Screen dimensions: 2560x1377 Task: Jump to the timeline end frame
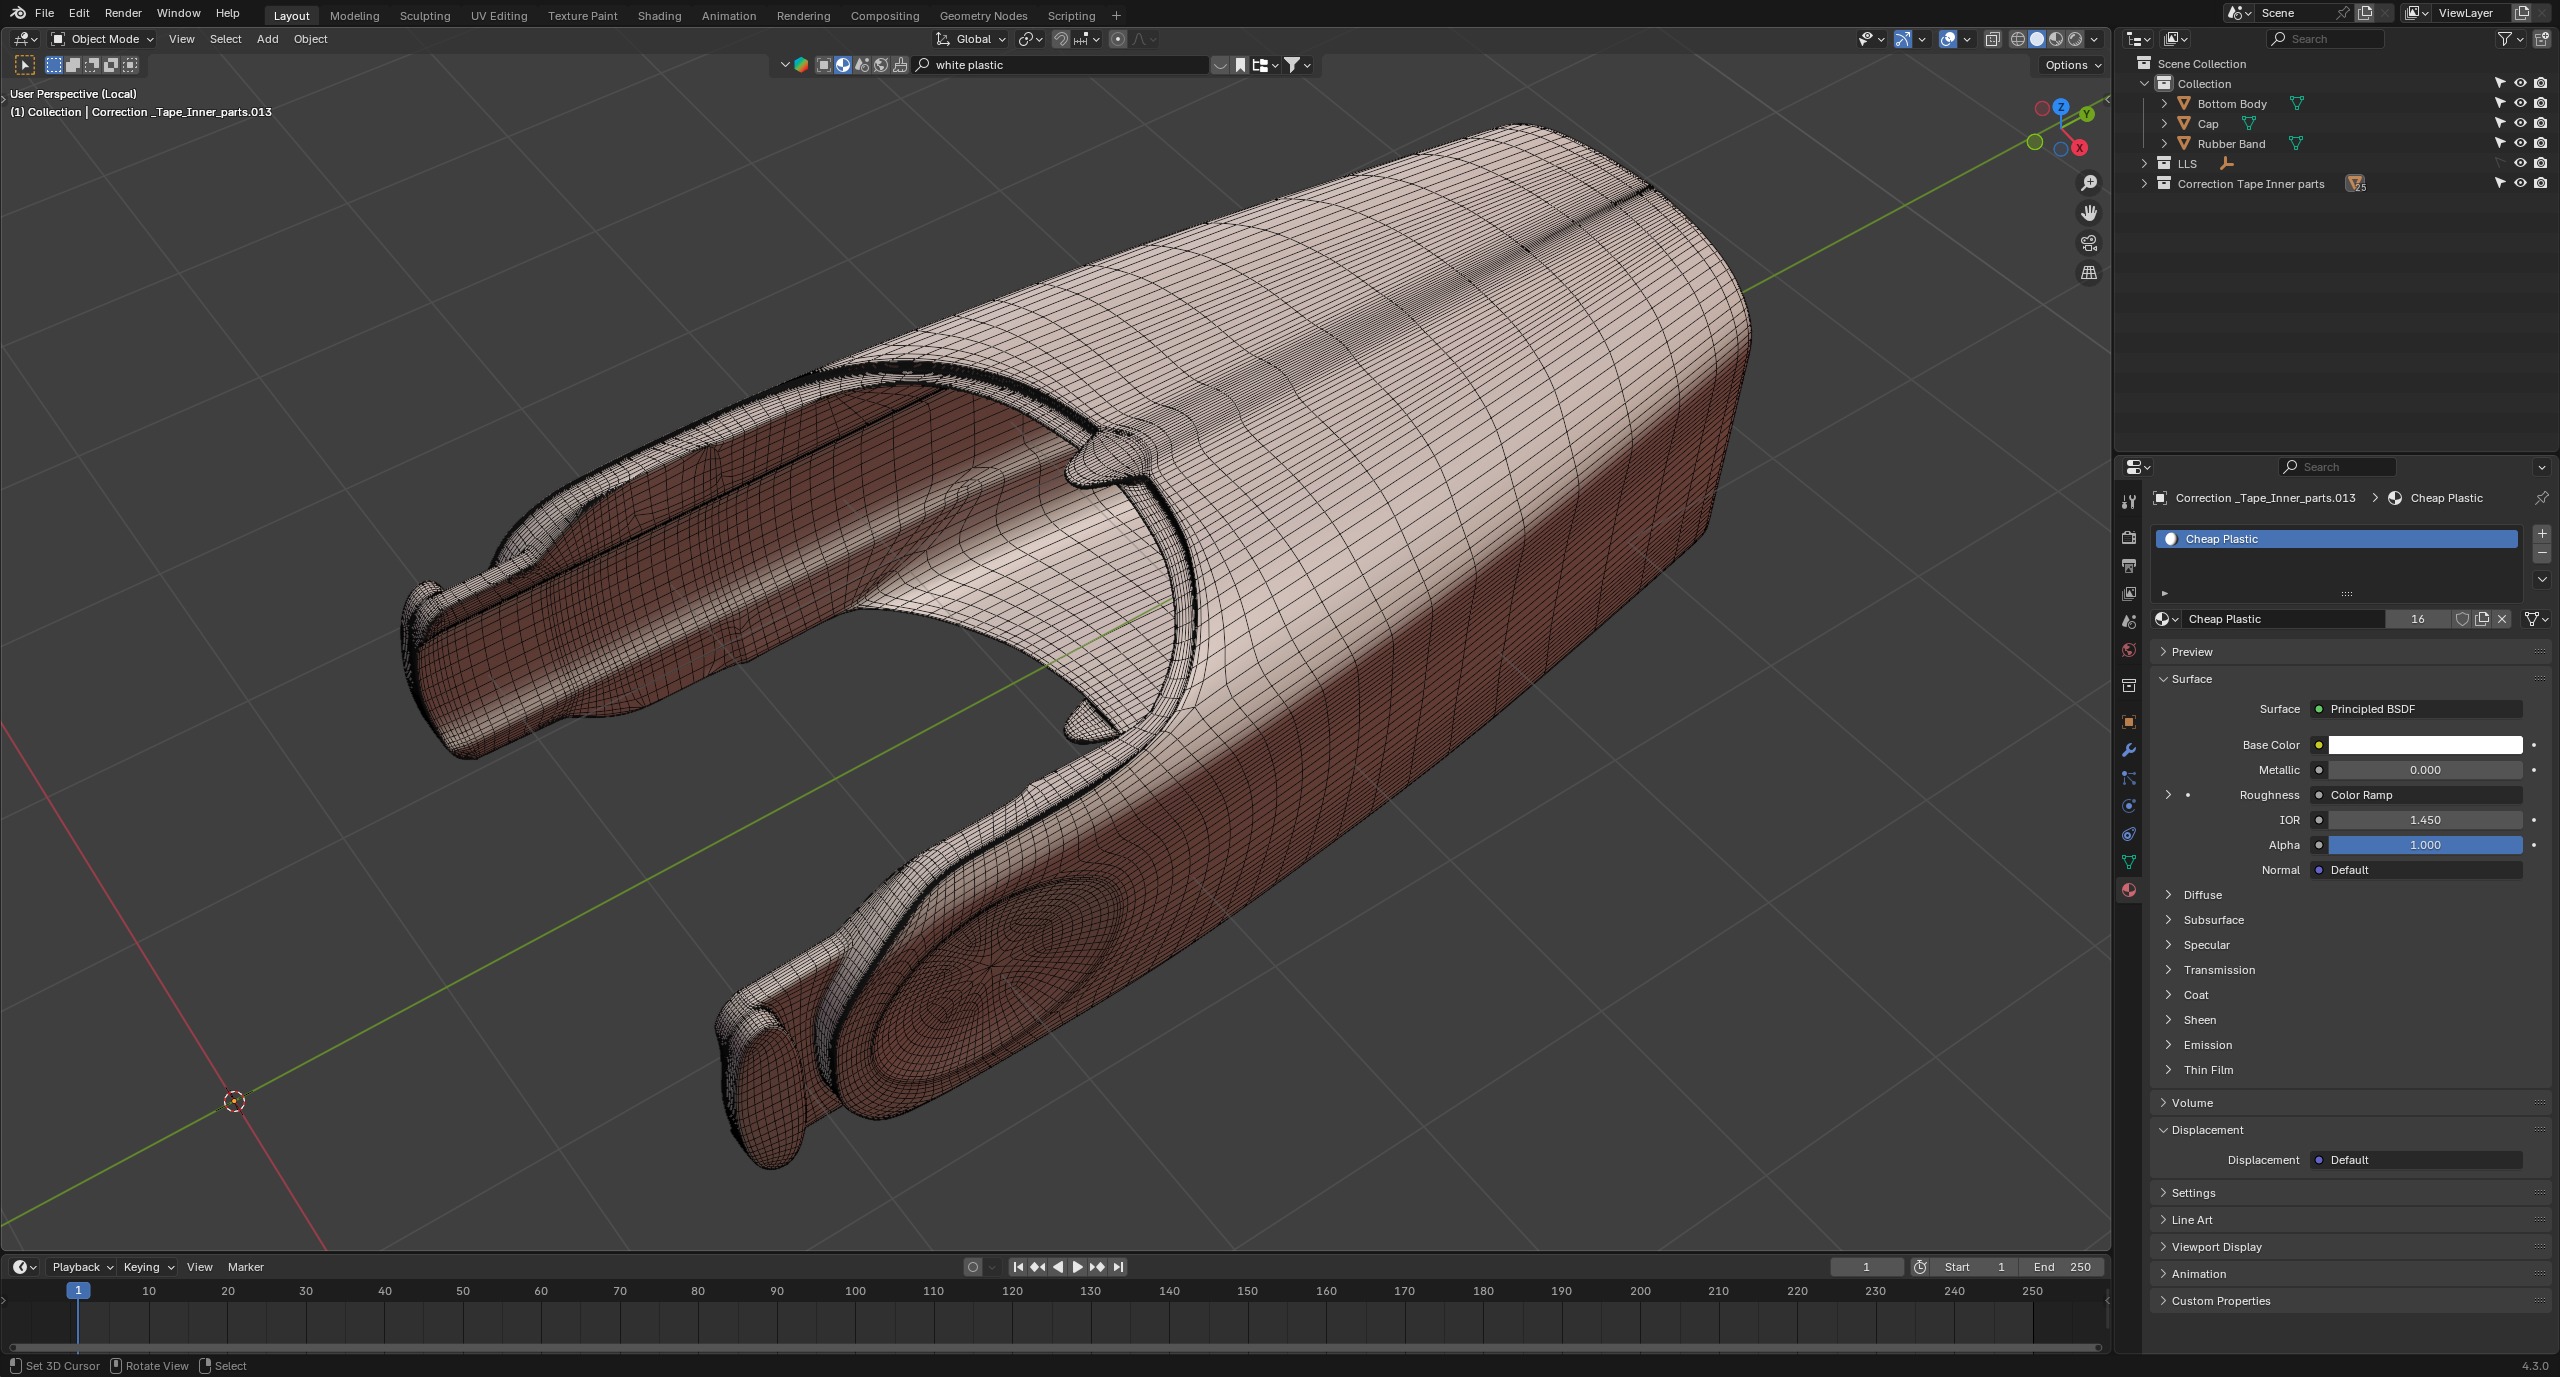tap(1118, 1267)
